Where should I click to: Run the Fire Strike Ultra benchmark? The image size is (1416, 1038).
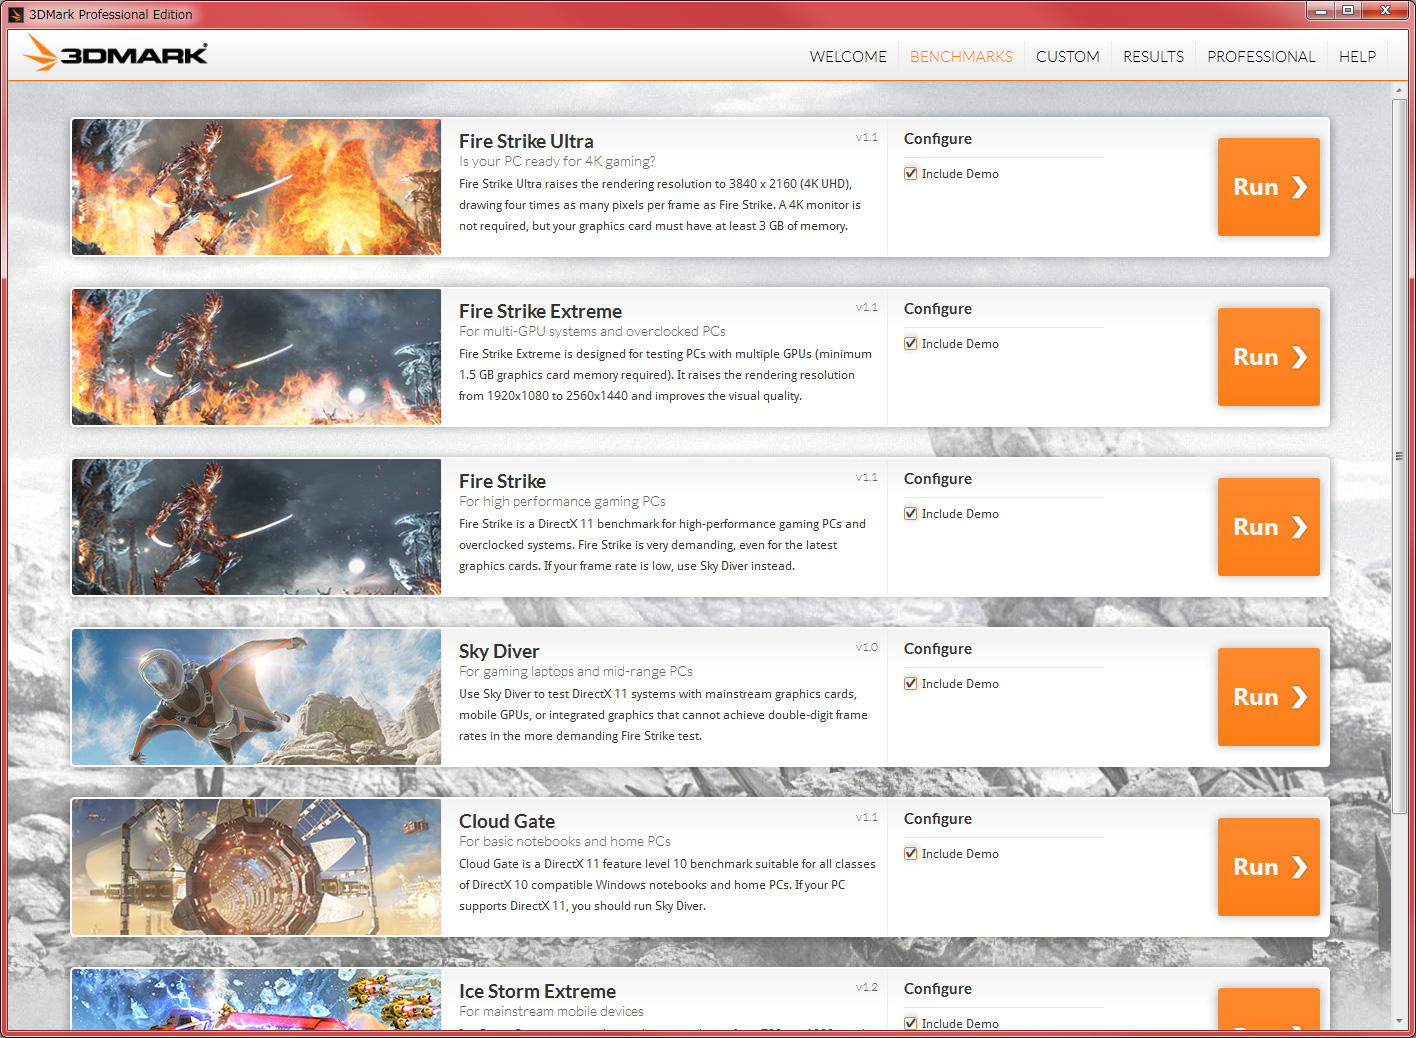[1268, 187]
